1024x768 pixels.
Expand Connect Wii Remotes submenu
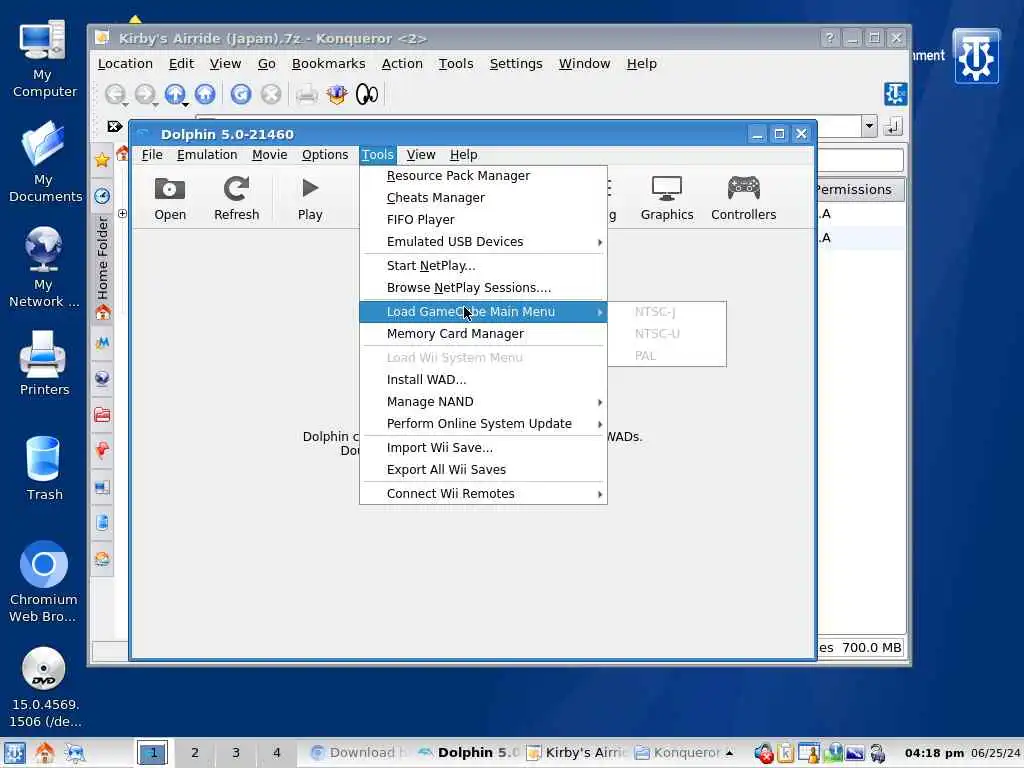[x=483, y=494]
